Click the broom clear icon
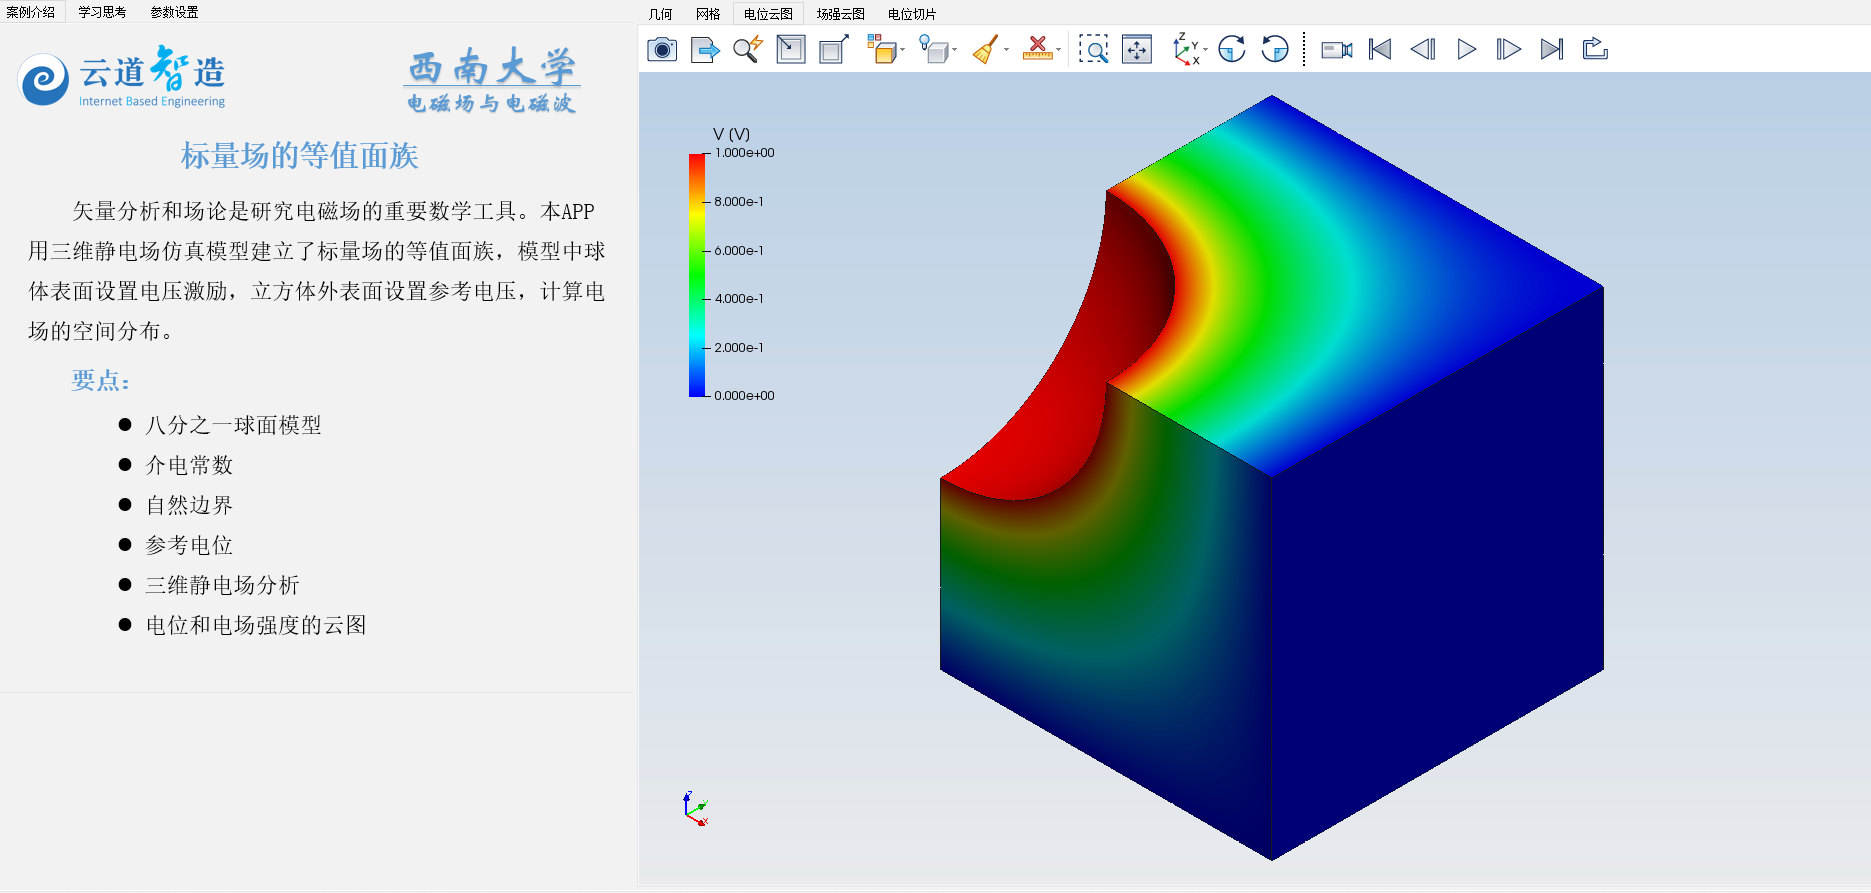The width and height of the screenshot is (1871, 893). (985, 49)
